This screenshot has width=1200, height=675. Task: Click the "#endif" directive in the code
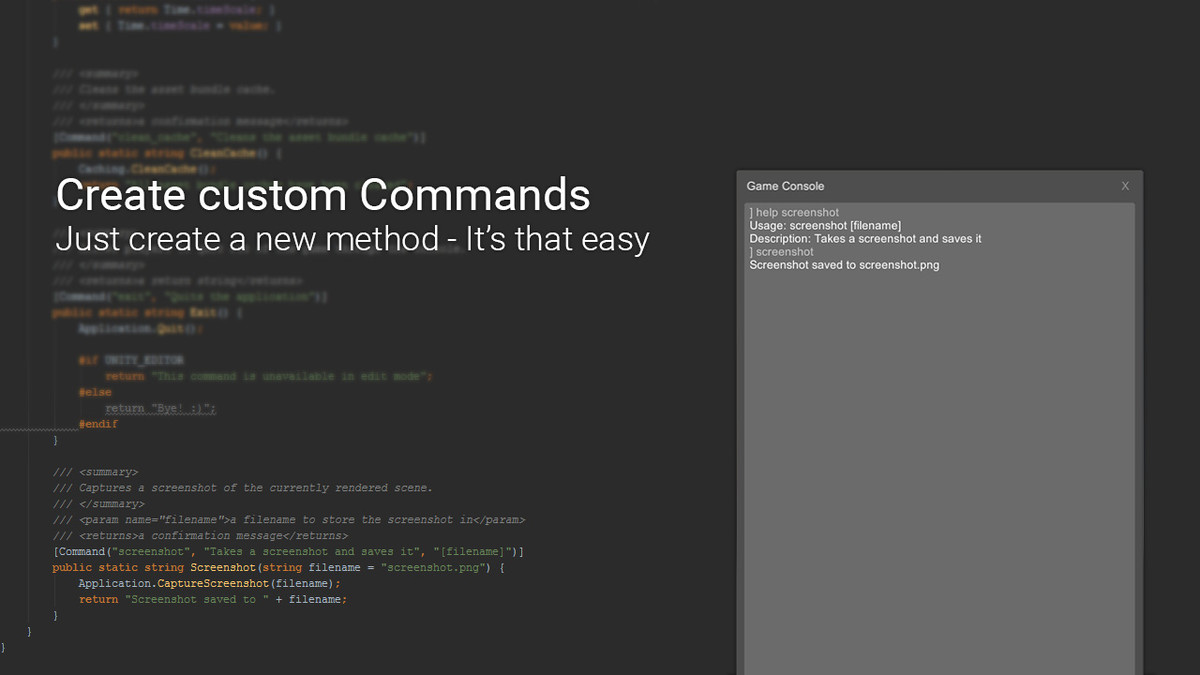(98, 424)
